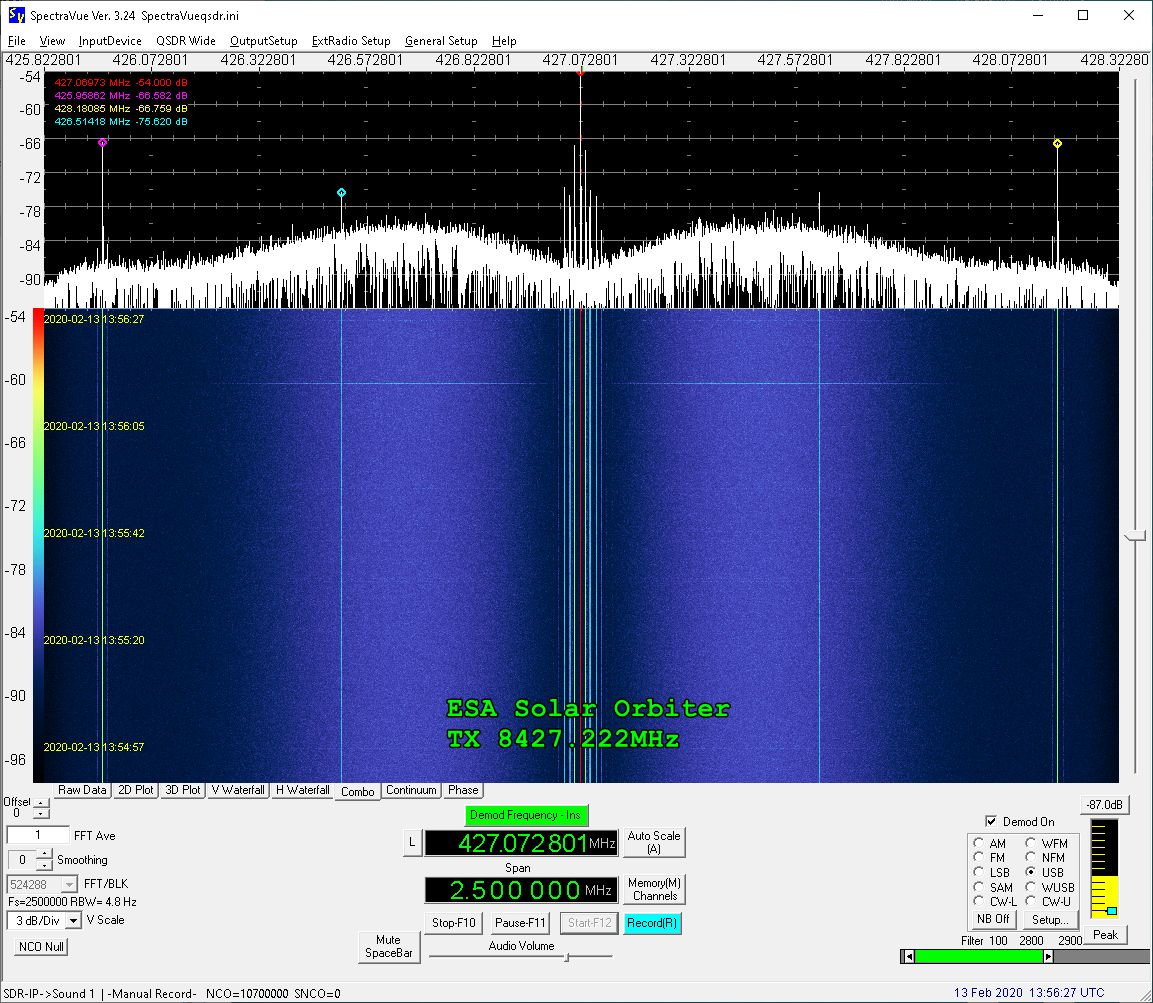Click the Record(R) button
Viewport: 1153px width, 1003px height.
click(x=652, y=923)
